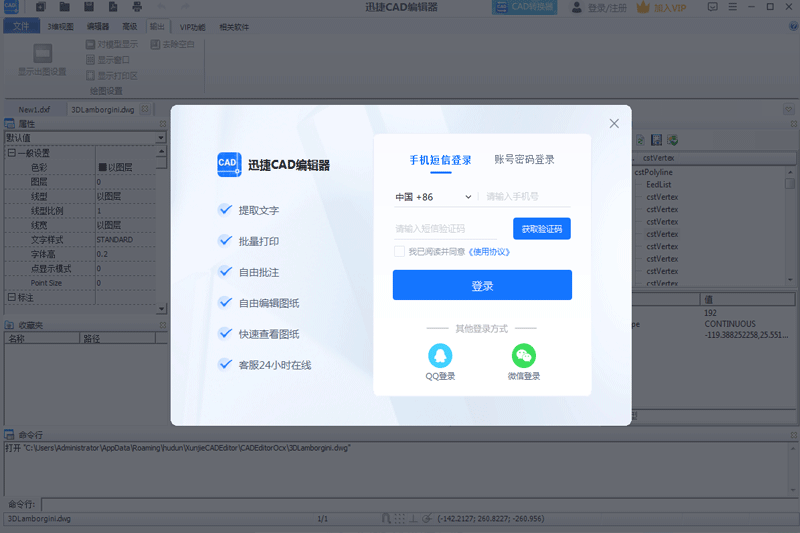Select the cstPolyline tree item
This screenshot has width=800, height=533.
click(x=654, y=172)
